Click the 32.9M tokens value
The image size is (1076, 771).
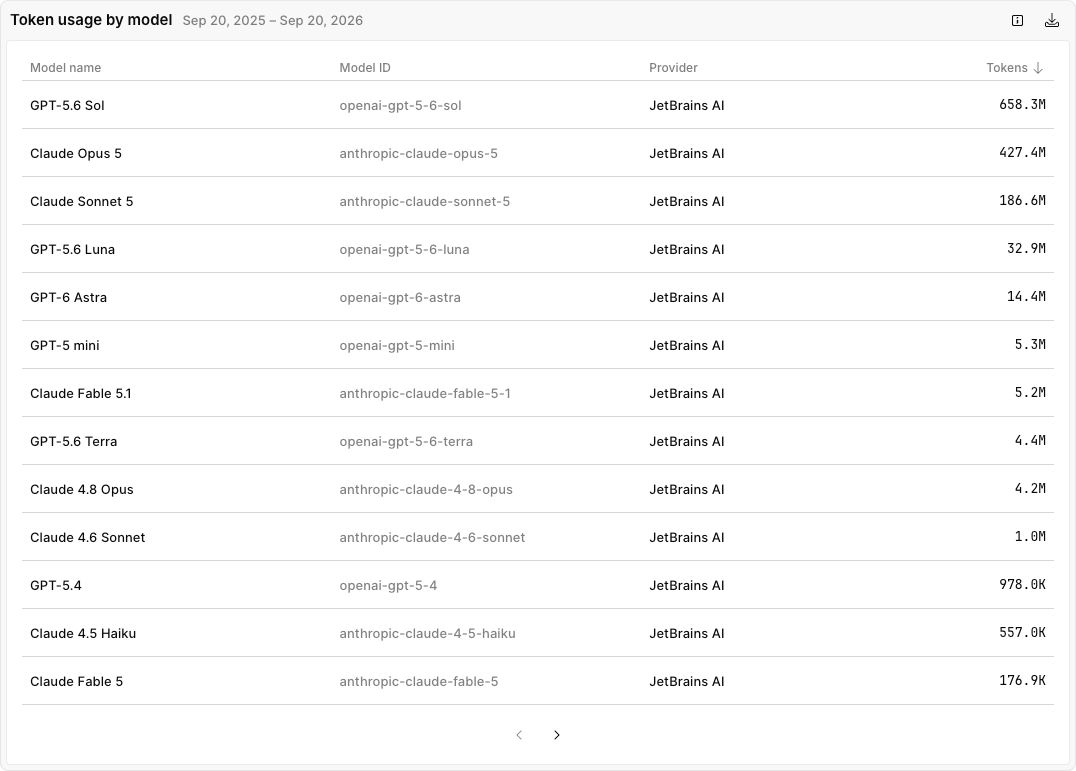[x=1027, y=249]
